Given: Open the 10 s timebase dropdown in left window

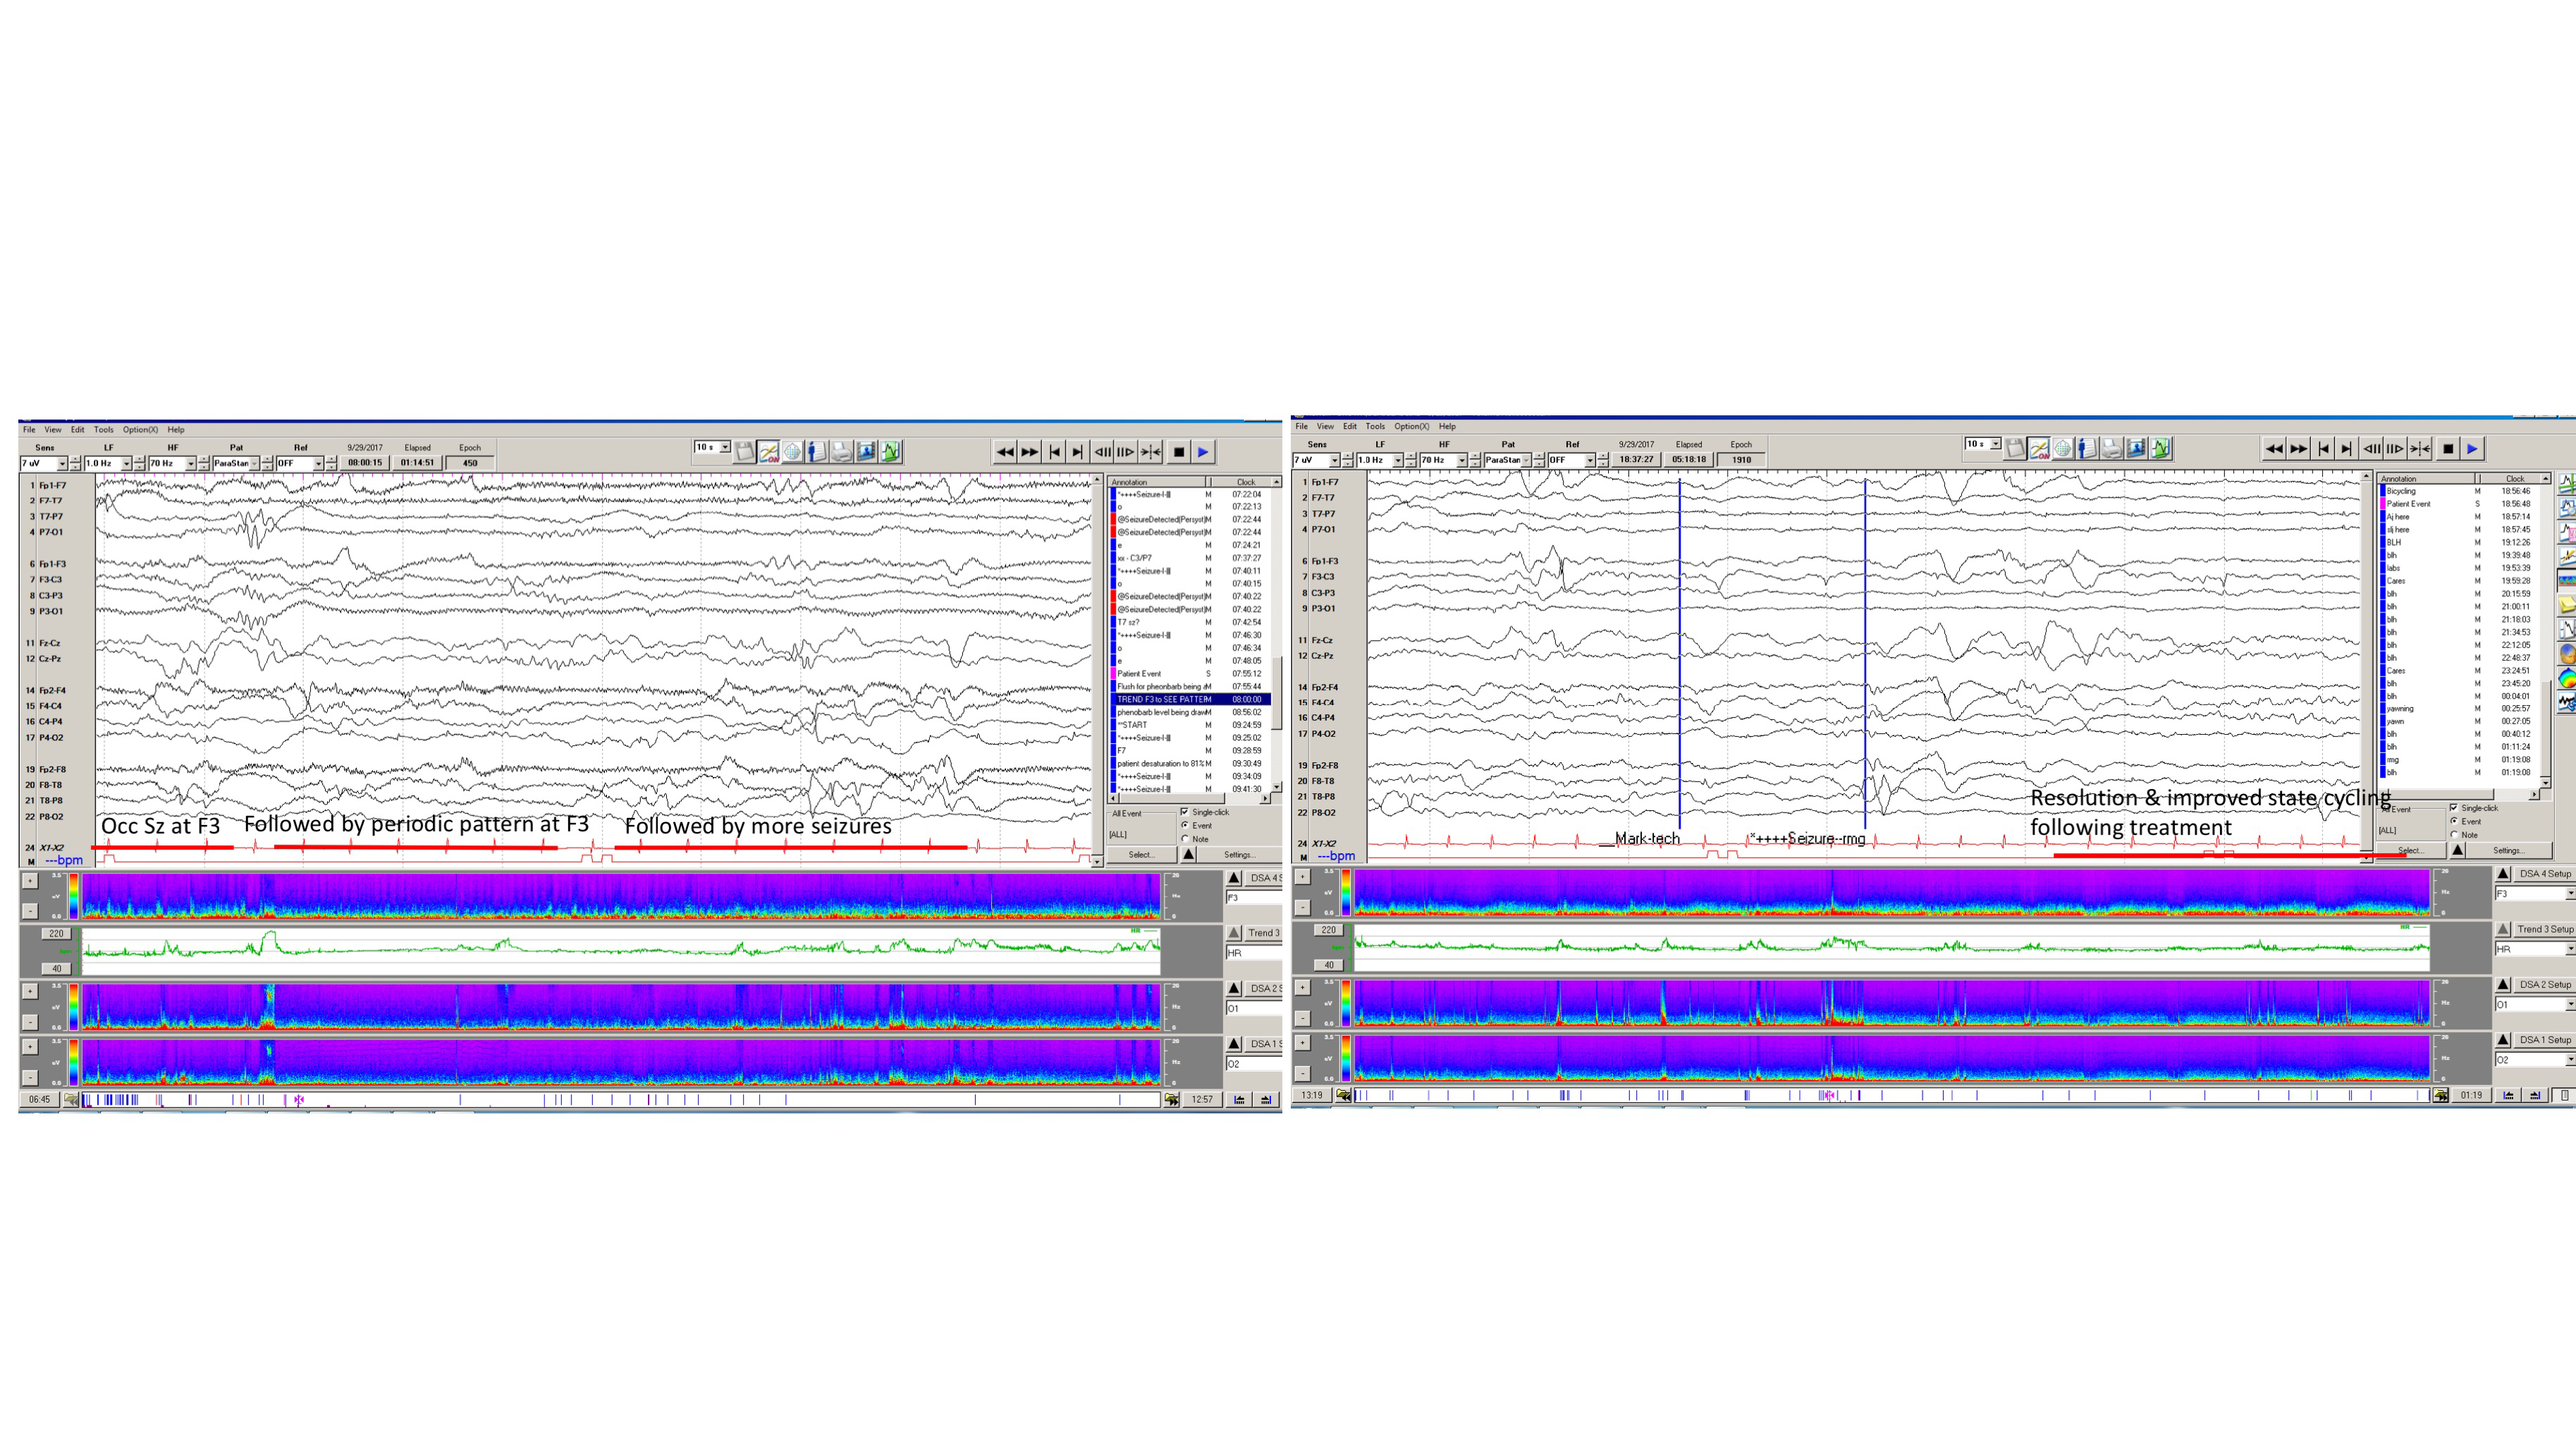Looking at the screenshot, I should (725, 447).
